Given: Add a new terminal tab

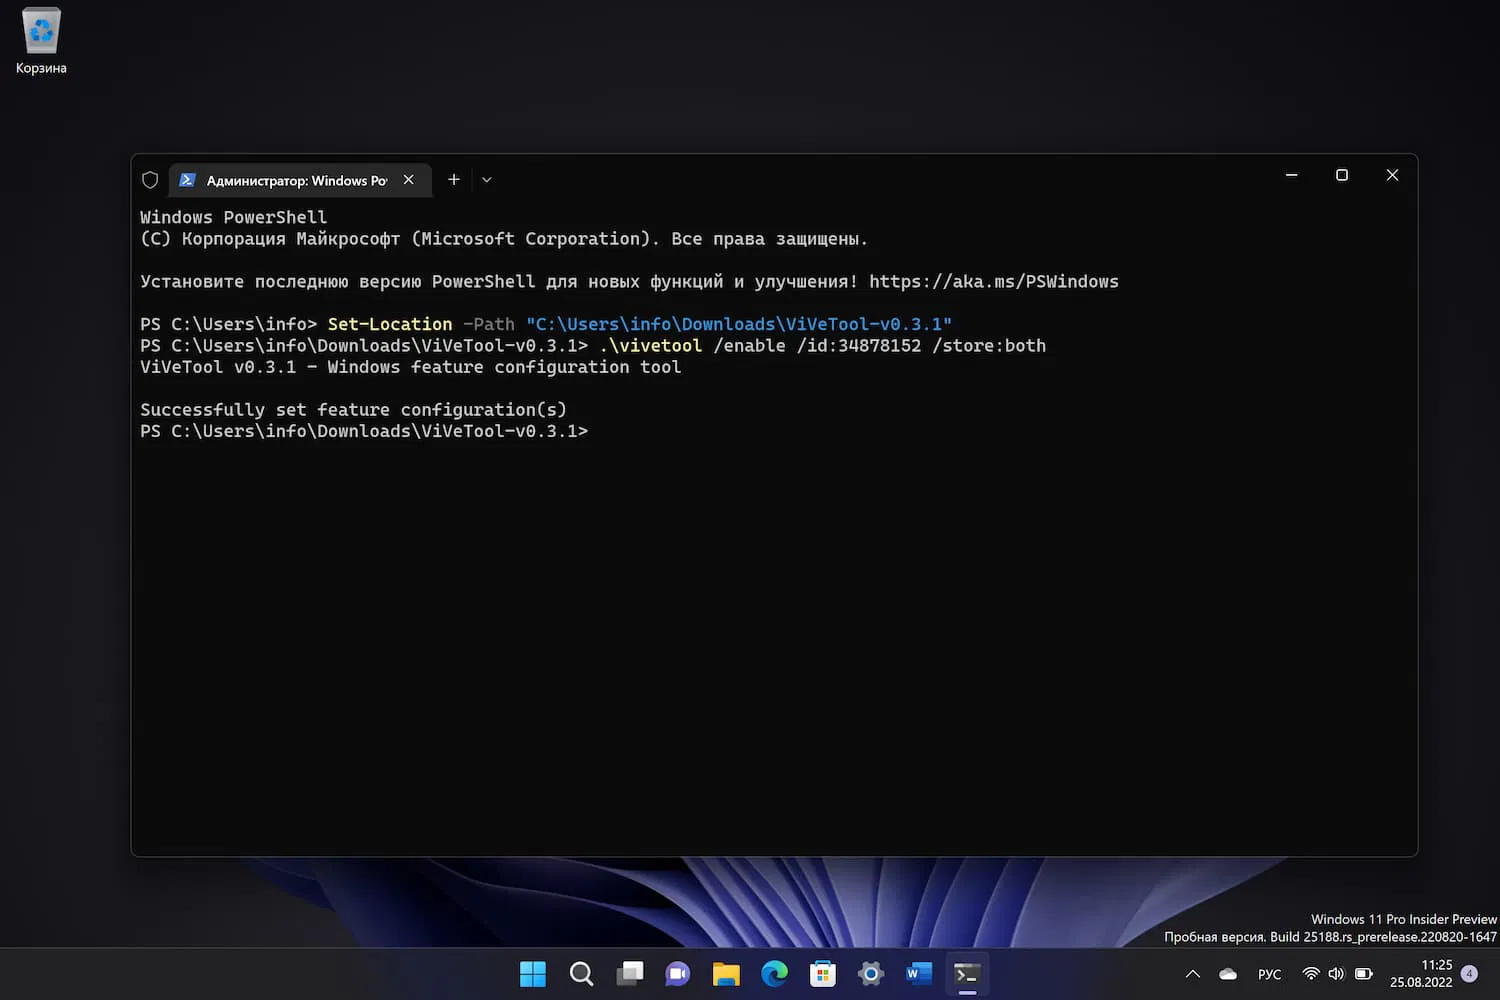Looking at the screenshot, I should point(454,180).
